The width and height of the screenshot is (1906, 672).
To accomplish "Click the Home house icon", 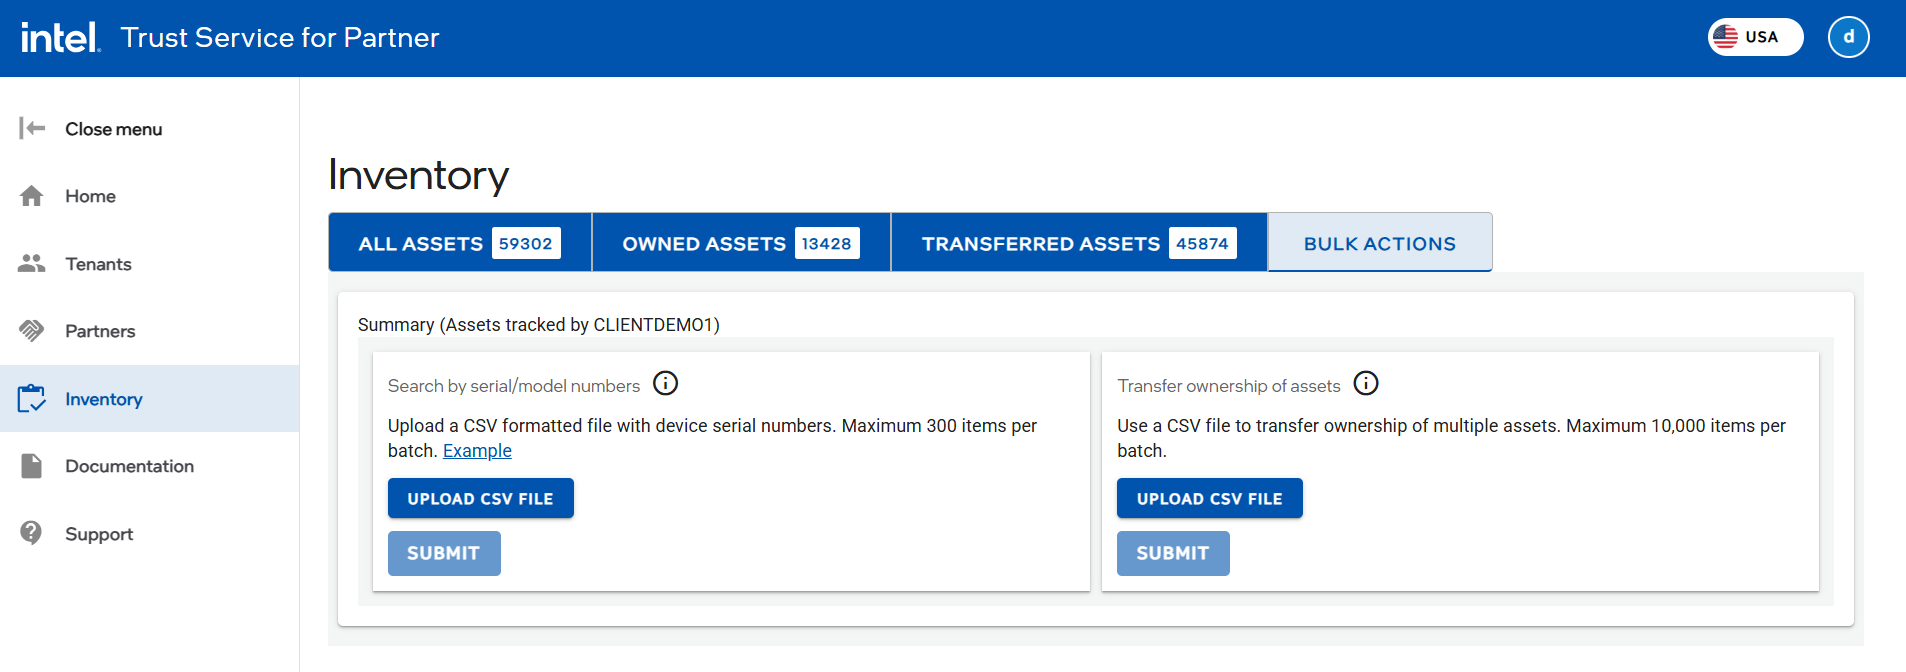I will pyautogui.click(x=32, y=196).
